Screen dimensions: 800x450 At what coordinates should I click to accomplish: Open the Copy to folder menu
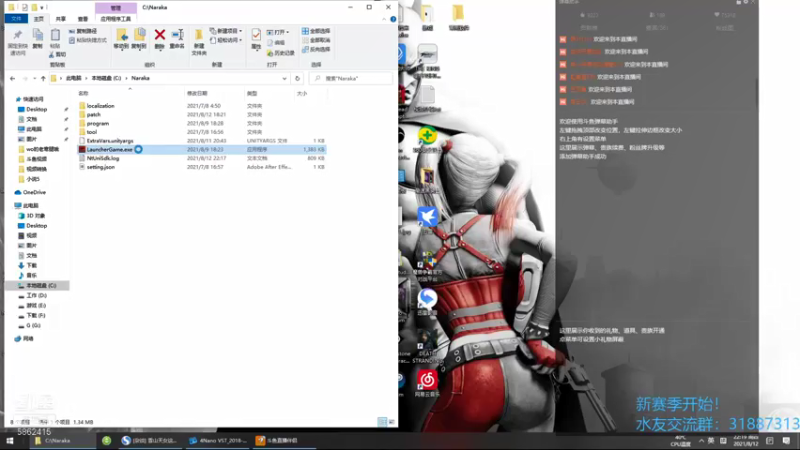point(139,39)
